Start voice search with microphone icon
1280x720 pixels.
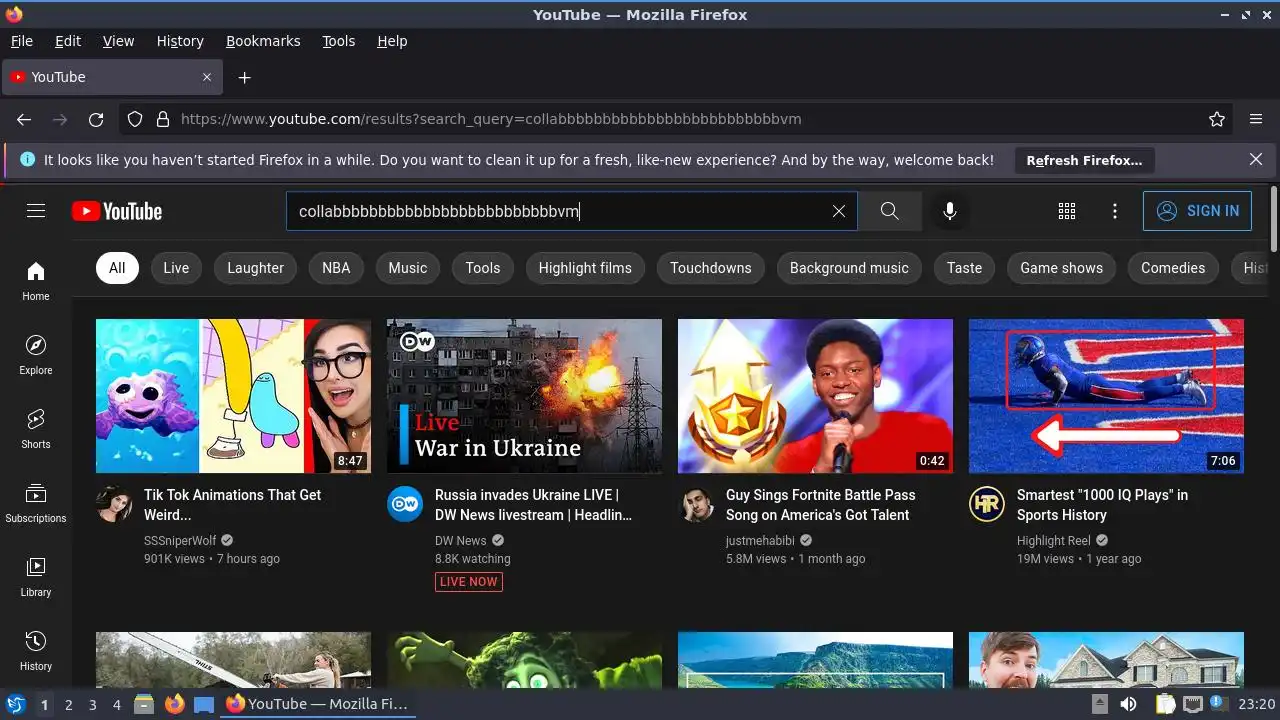(x=950, y=211)
